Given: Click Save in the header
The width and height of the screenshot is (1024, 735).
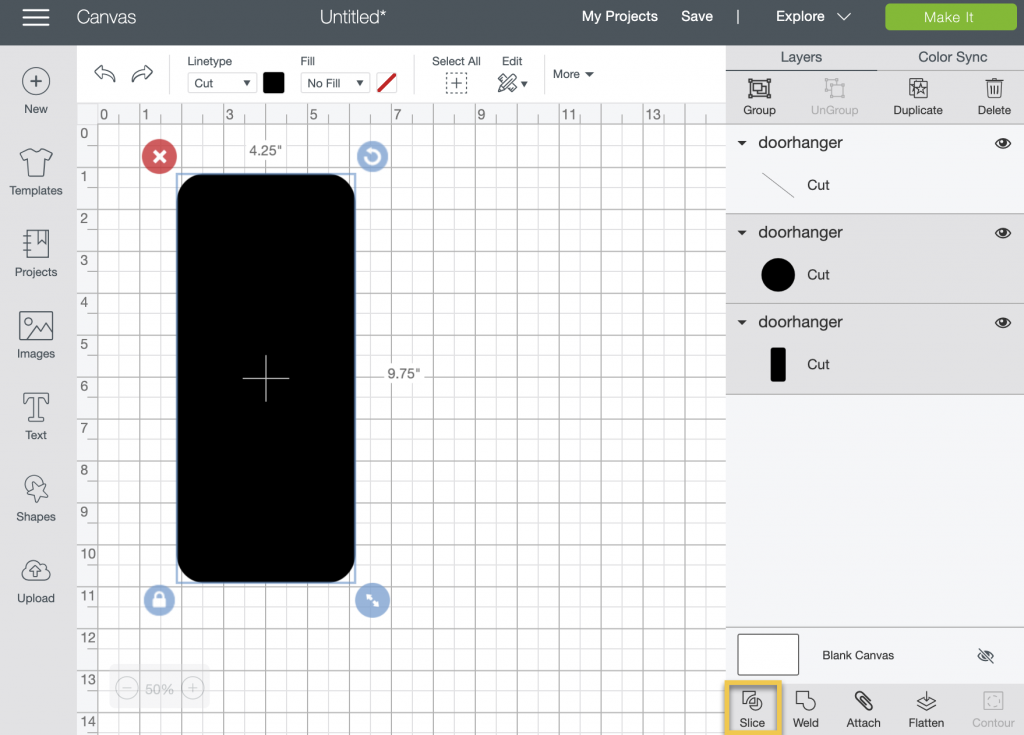Looking at the screenshot, I should coord(697,16).
